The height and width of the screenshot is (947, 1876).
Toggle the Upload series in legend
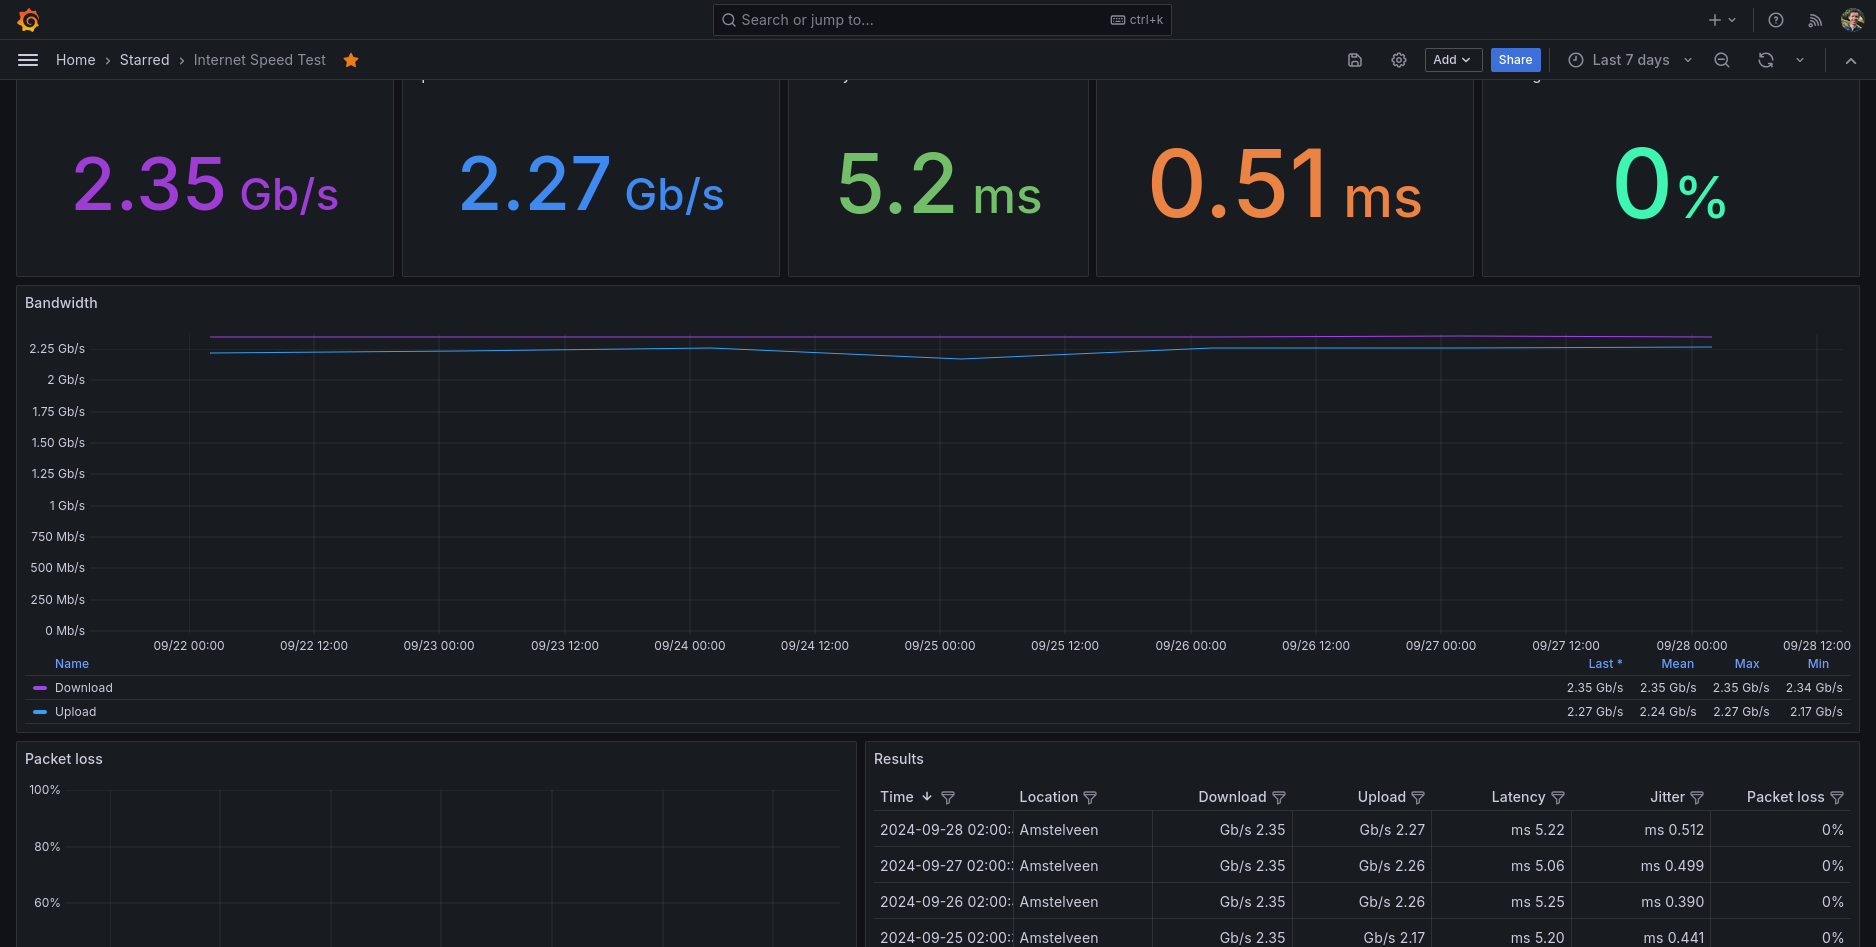[76, 712]
